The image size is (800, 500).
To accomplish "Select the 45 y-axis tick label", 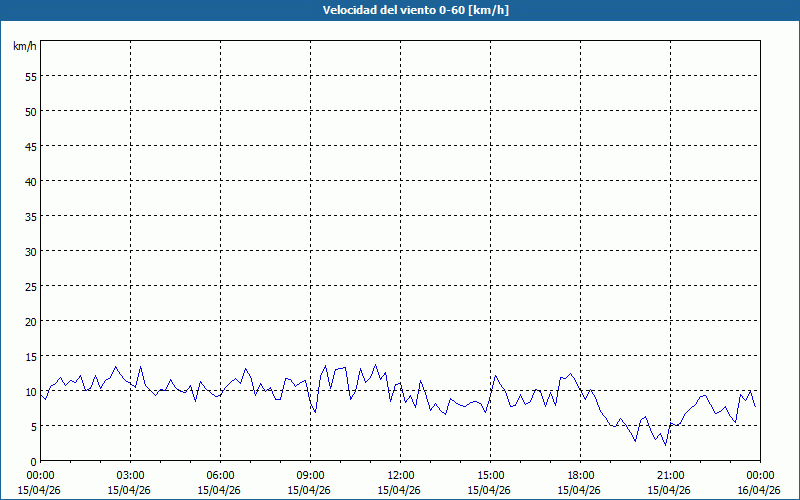I will click(30, 146).
